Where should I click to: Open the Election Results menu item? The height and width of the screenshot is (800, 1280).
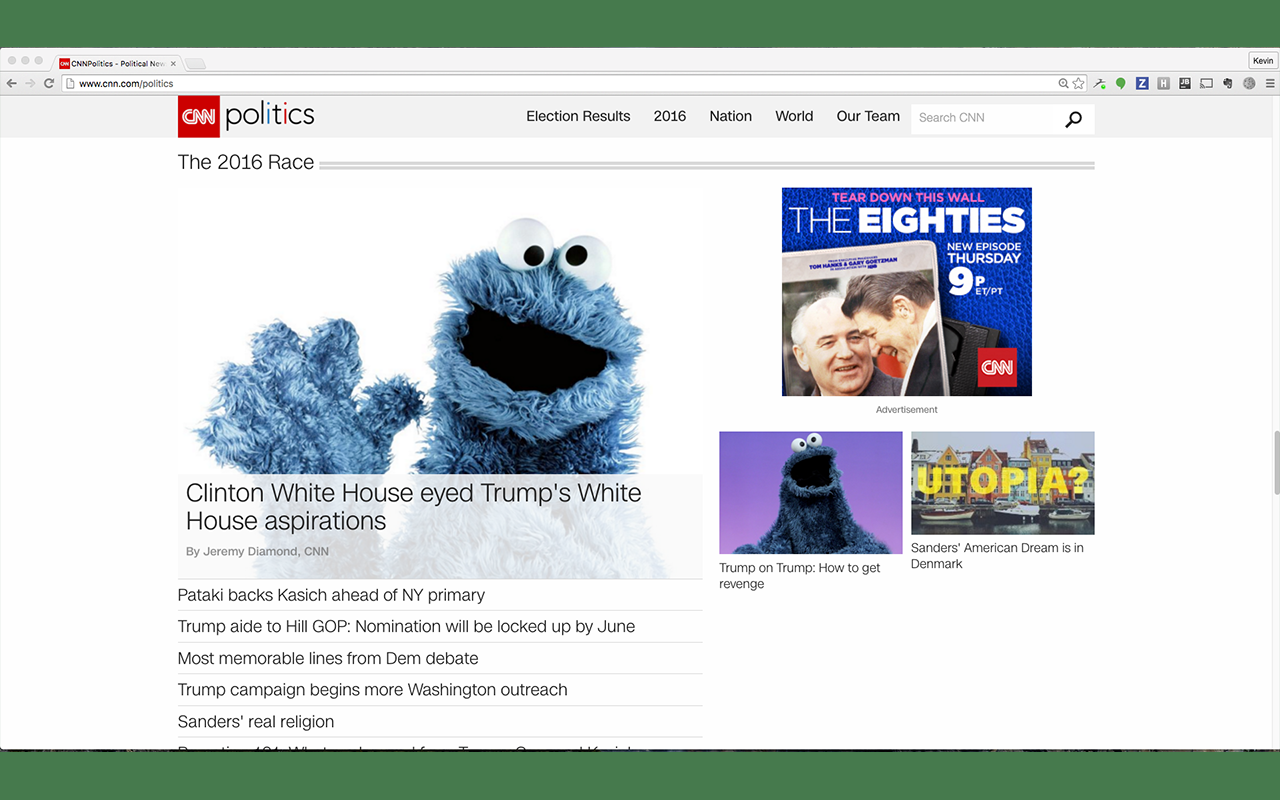coord(578,116)
